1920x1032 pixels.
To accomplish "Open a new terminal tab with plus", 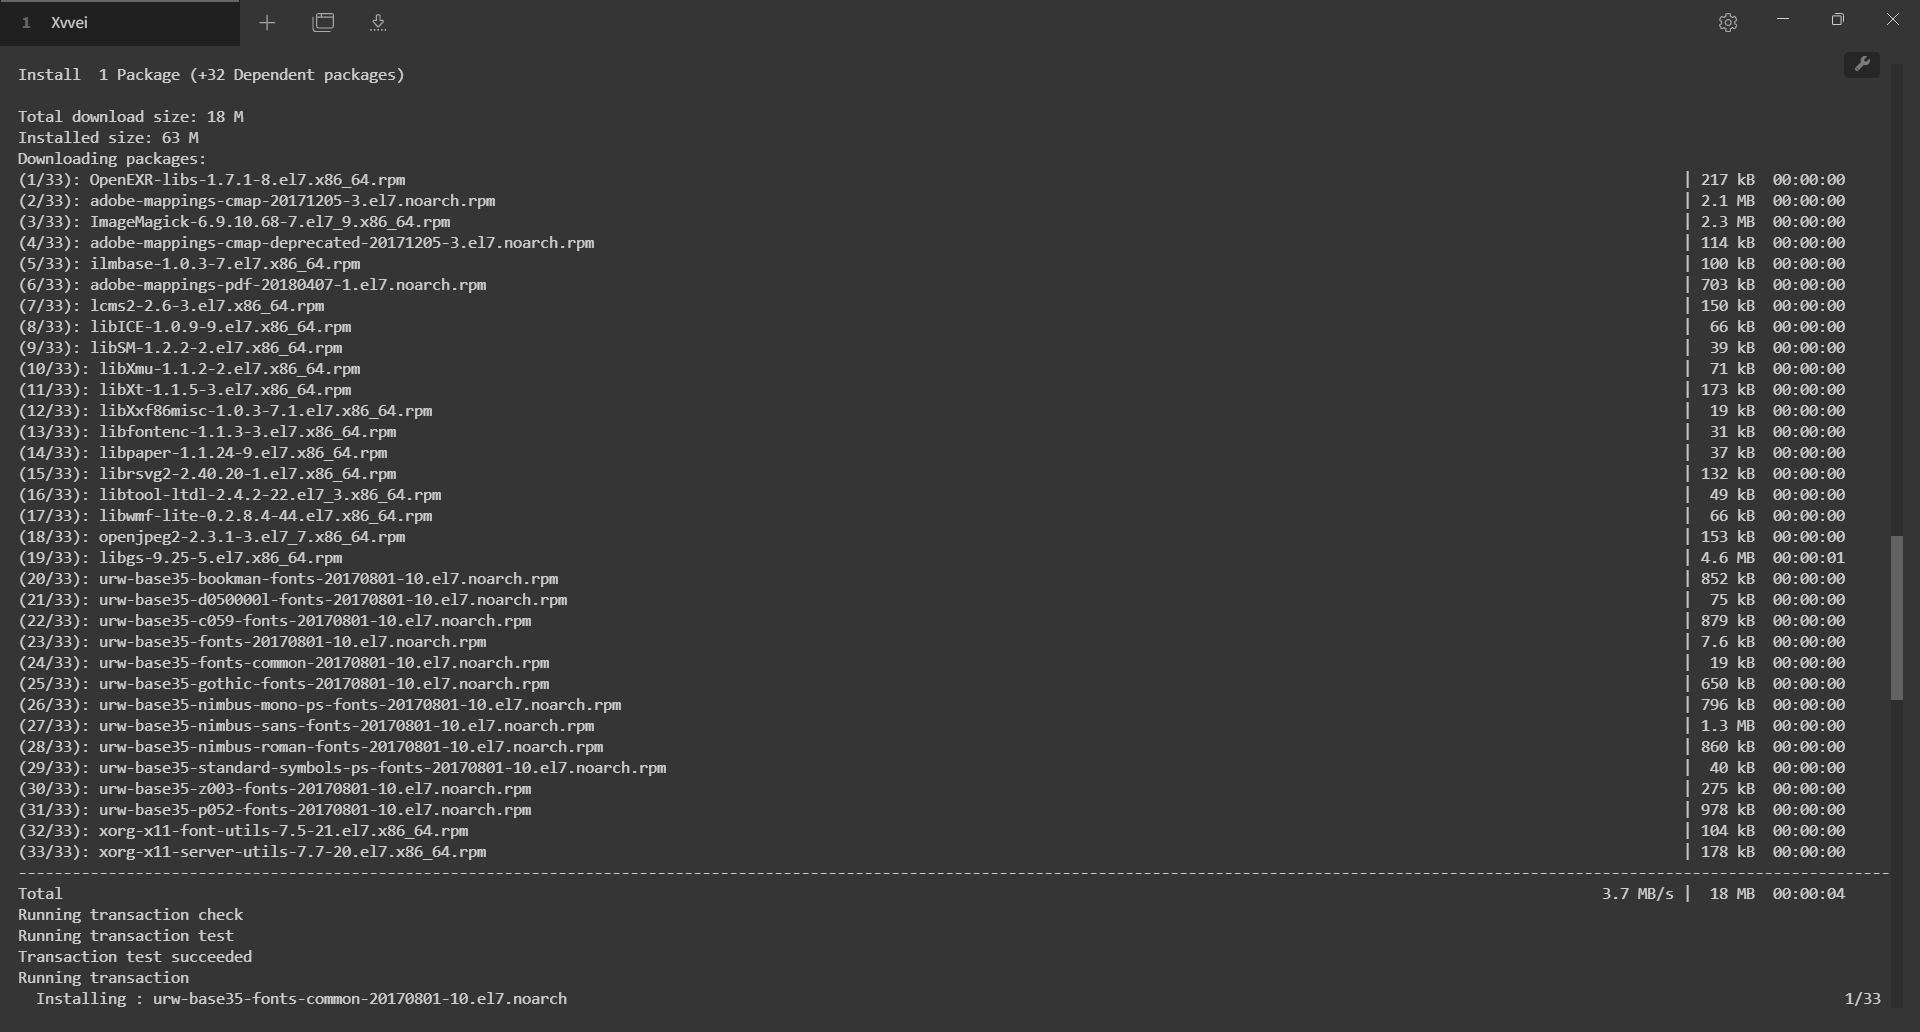I will click(267, 23).
